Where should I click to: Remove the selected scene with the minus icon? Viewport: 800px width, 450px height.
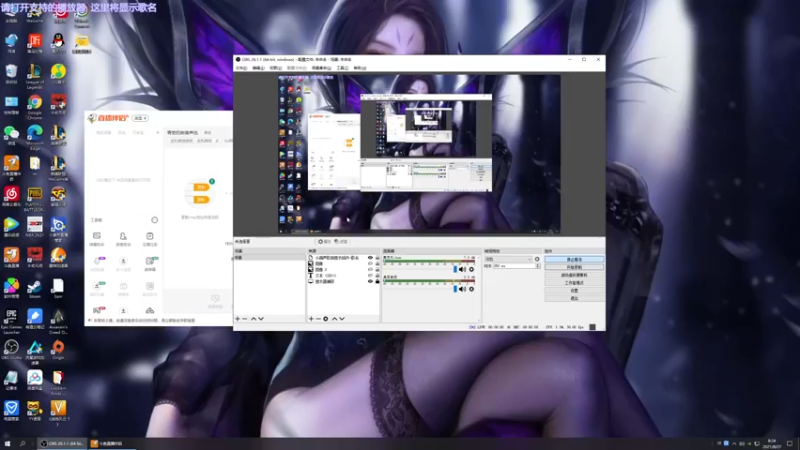(245, 319)
